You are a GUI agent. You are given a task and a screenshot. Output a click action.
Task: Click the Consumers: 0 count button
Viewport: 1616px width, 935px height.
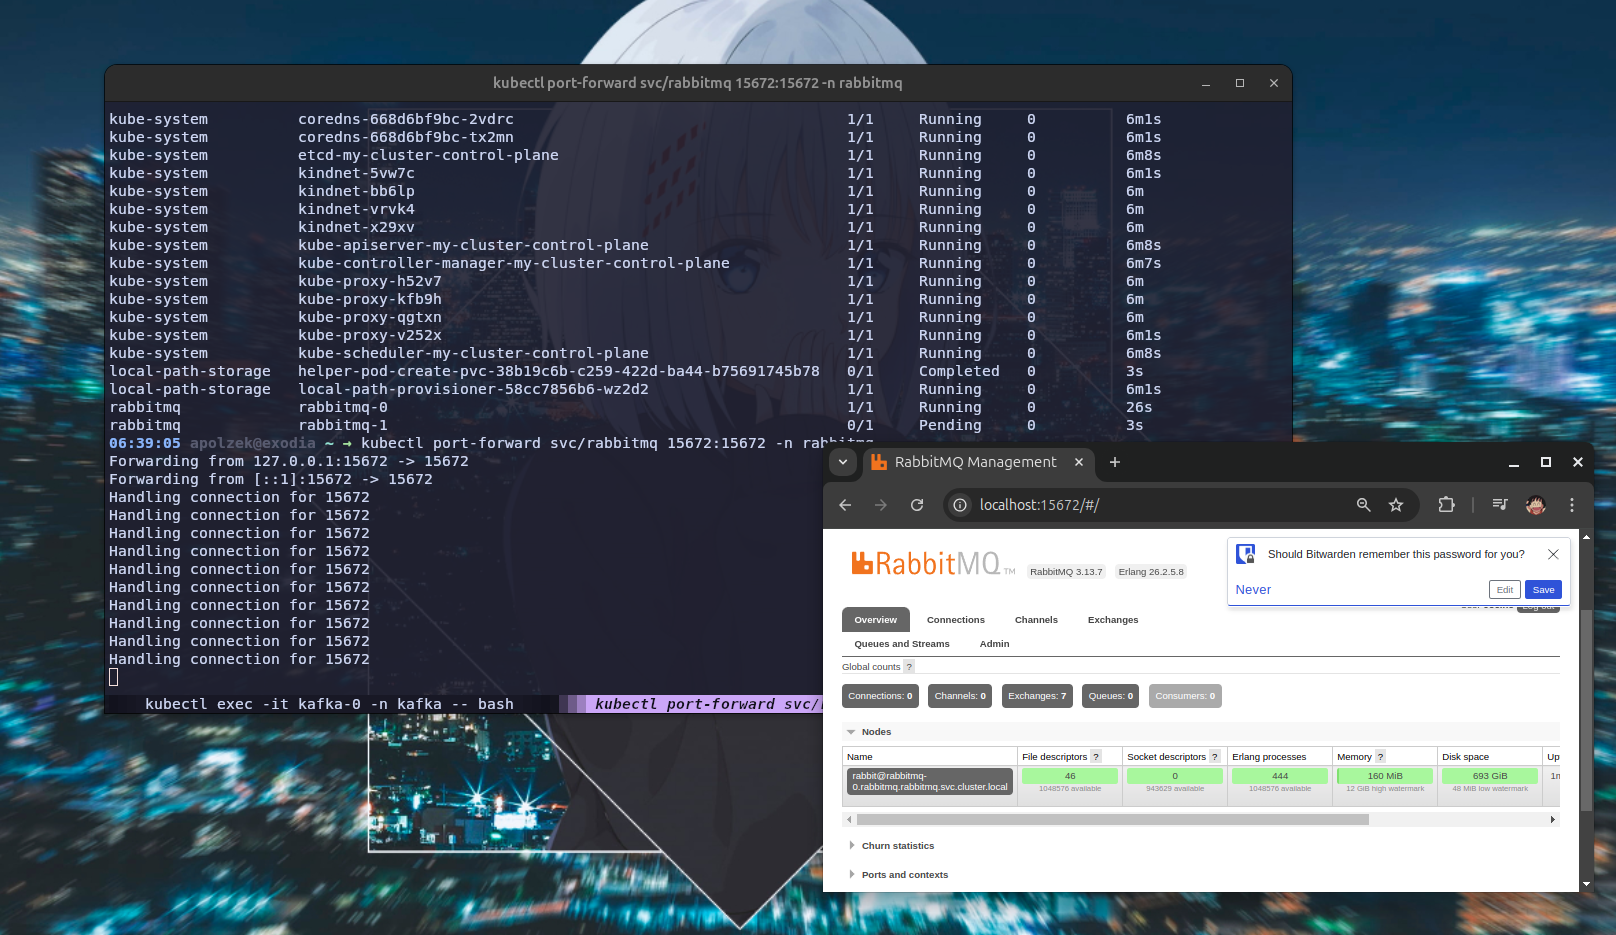click(1185, 696)
